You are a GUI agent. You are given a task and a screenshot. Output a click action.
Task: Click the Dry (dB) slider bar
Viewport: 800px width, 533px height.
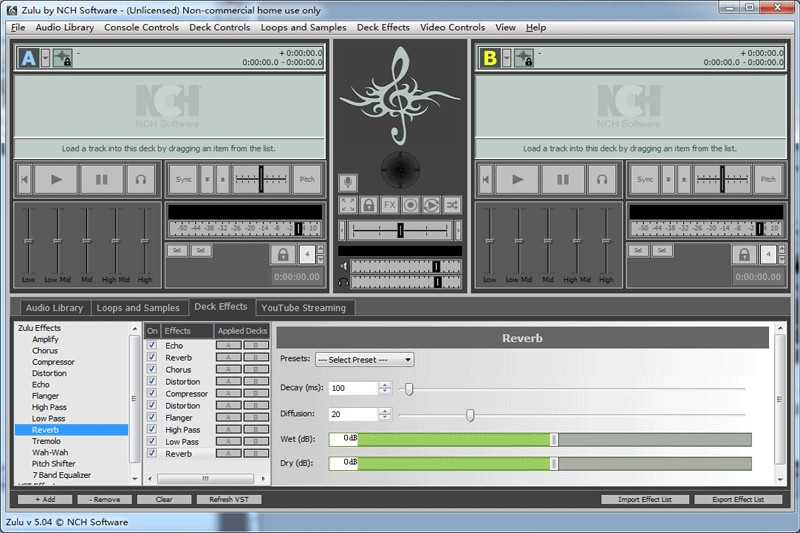pyautogui.click(x=540, y=464)
